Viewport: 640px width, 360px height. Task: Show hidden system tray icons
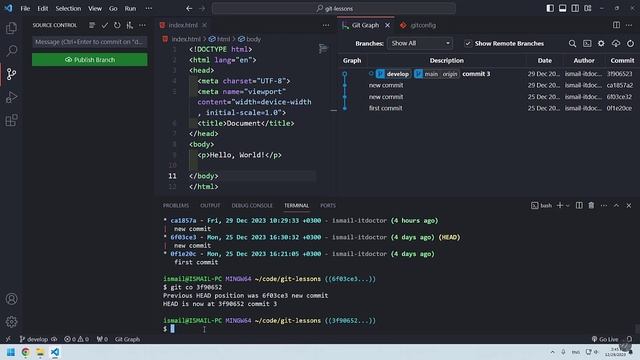(552, 352)
